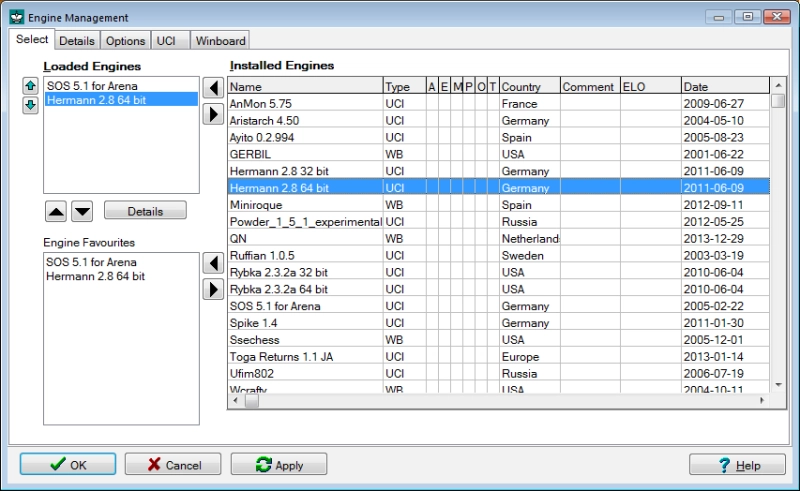Confirm with the OK button
This screenshot has width=800, height=491.
tap(68, 464)
